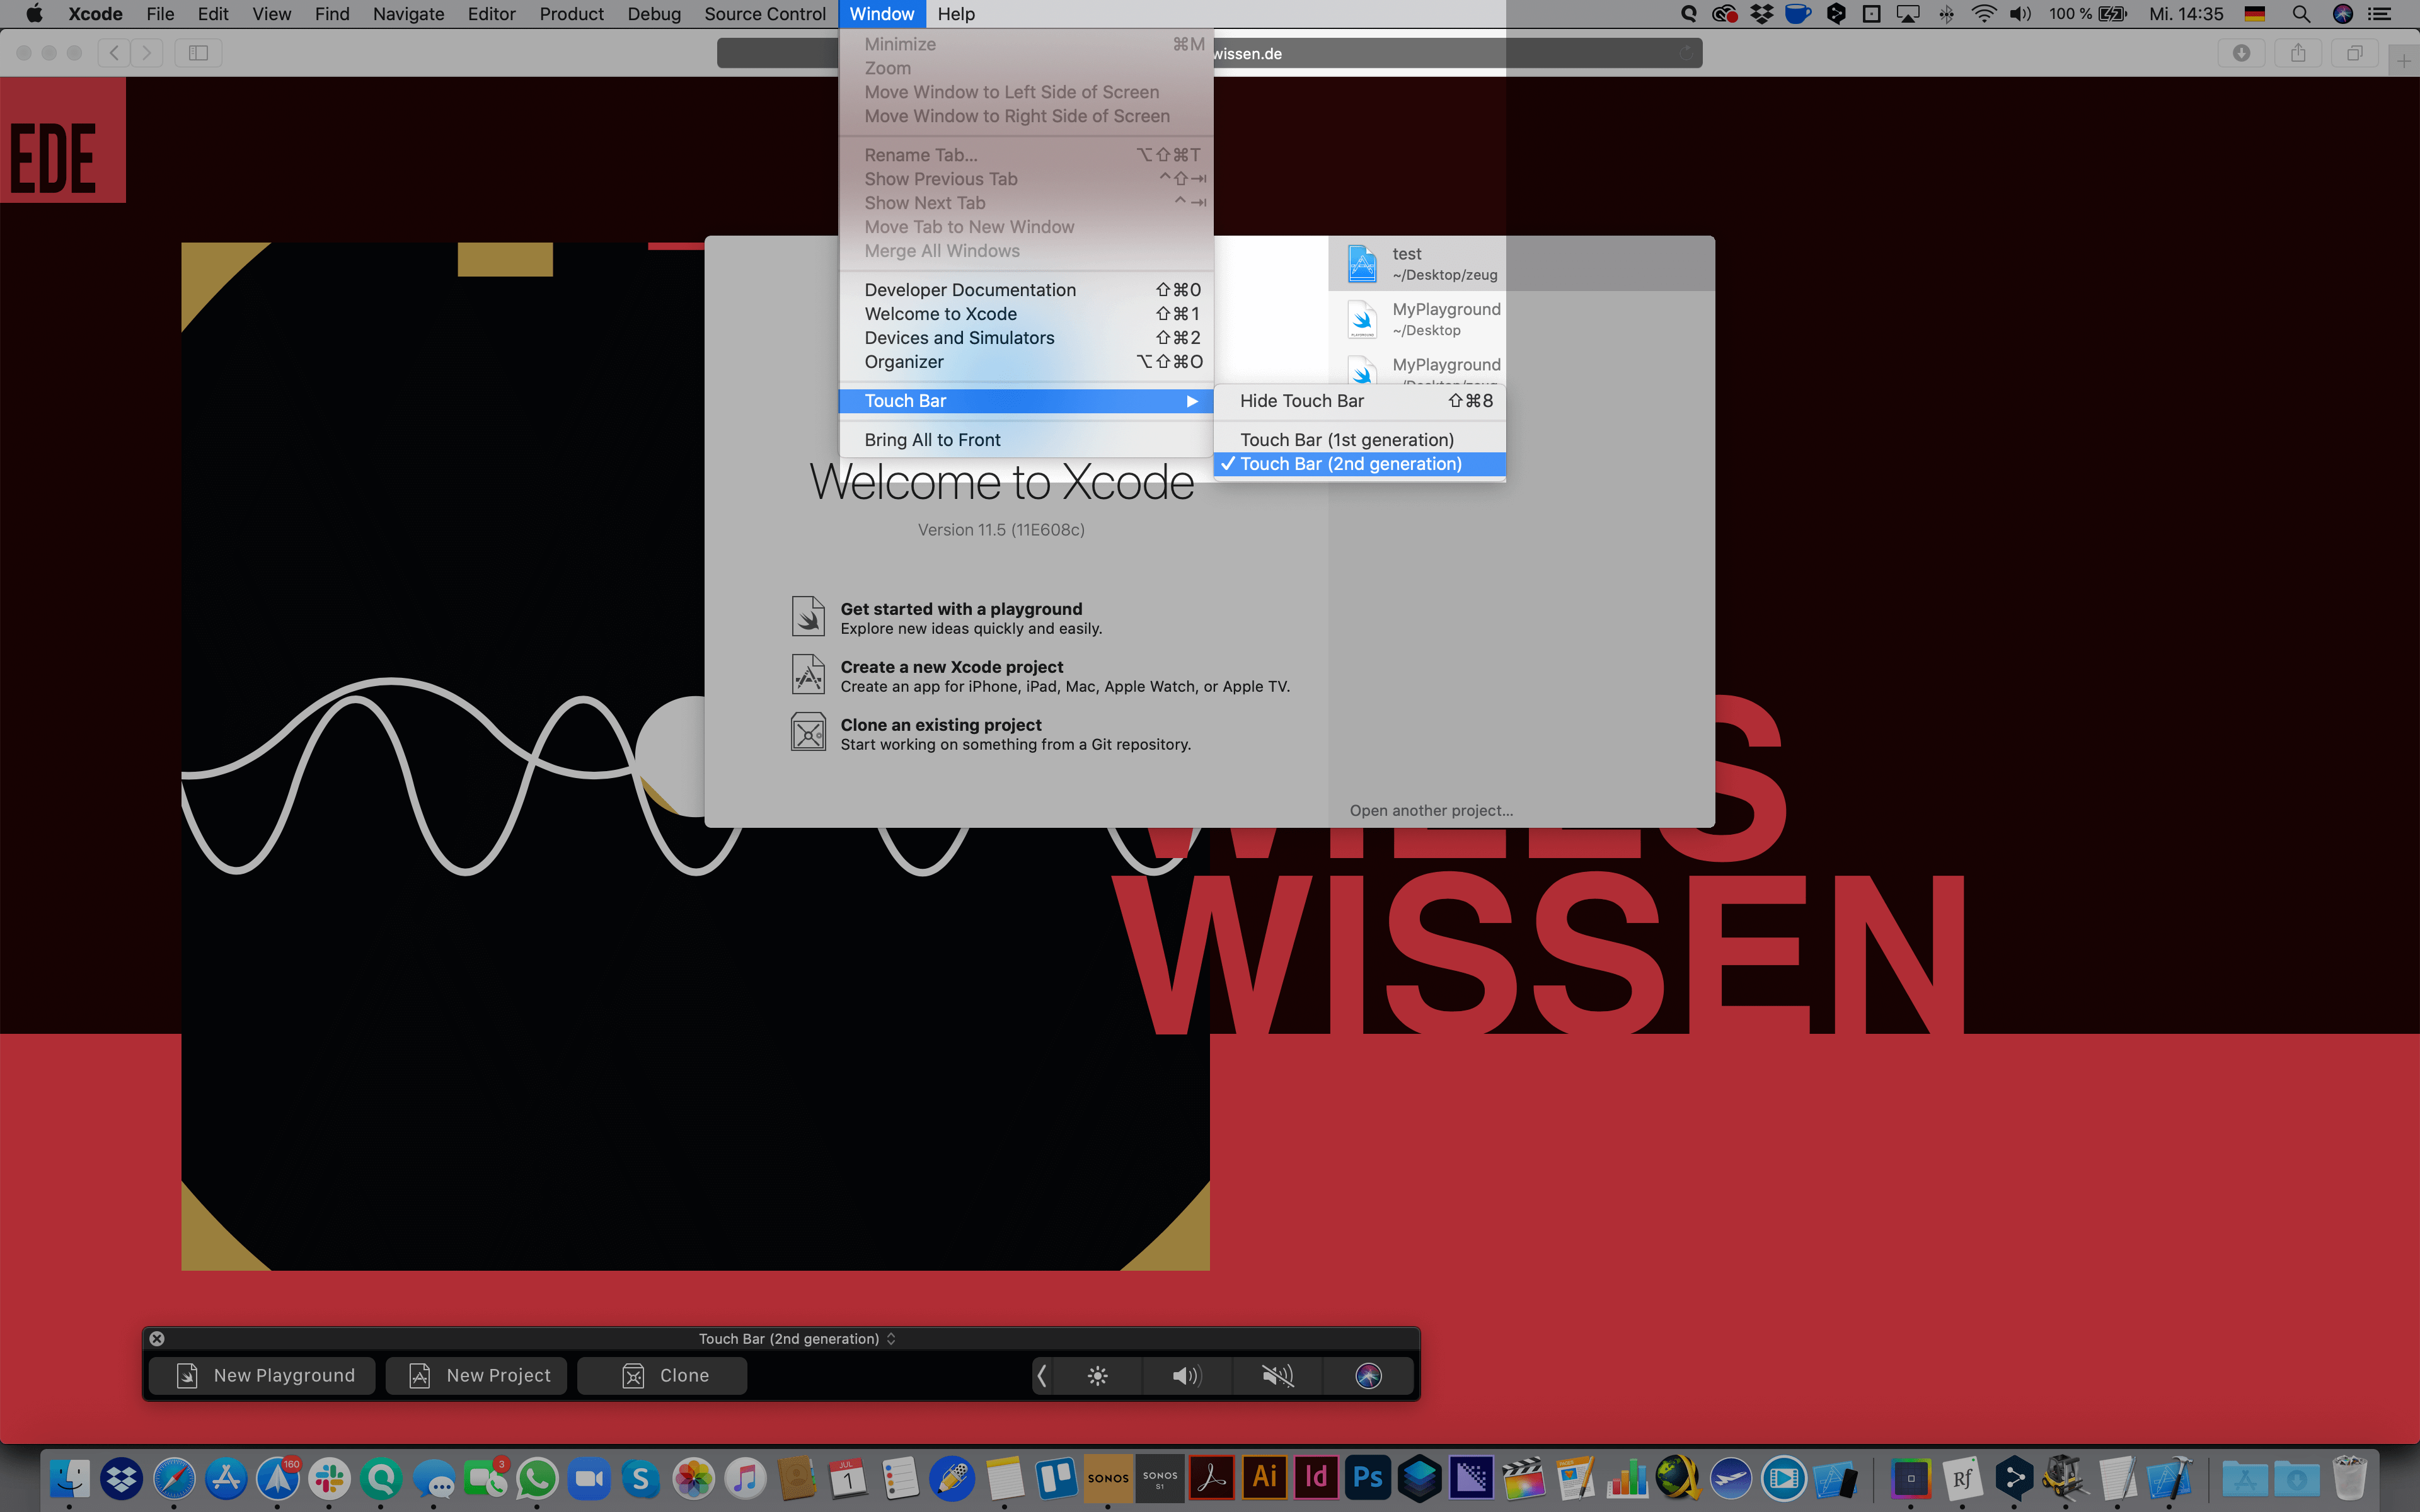Expand the Touch Bar submenu arrow
Viewport: 2420px width, 1512px height.
[1191, 401]
